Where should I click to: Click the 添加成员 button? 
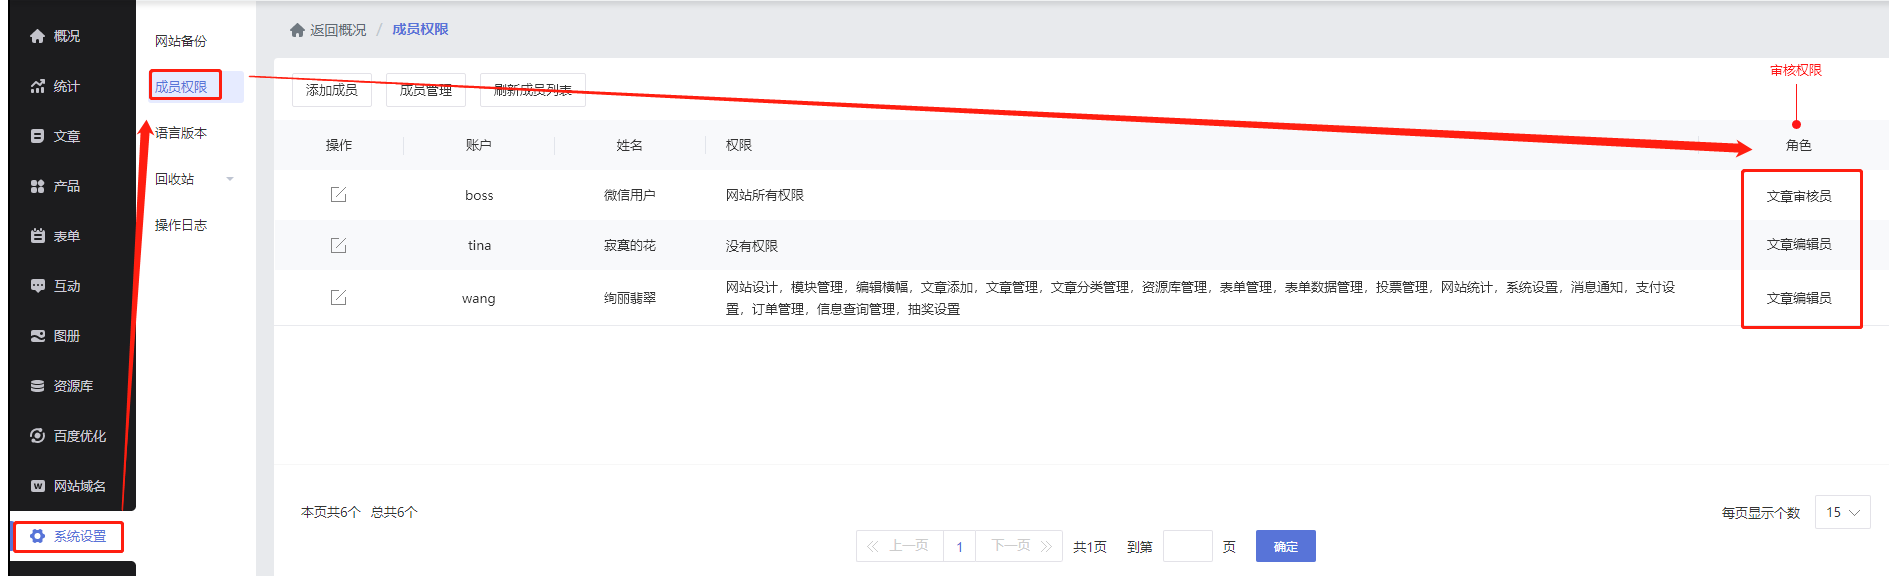pyautogui.click(x=332, y=90)
